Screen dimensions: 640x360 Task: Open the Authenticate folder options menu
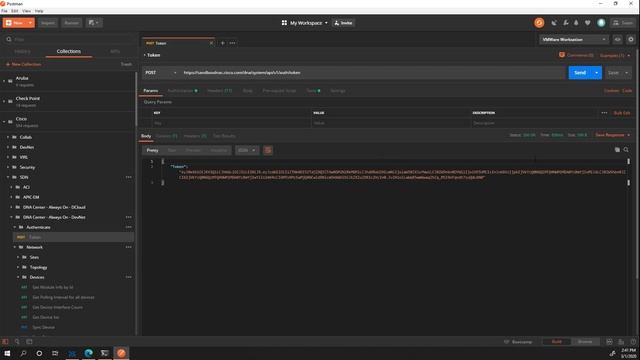[x=129, y=227]
